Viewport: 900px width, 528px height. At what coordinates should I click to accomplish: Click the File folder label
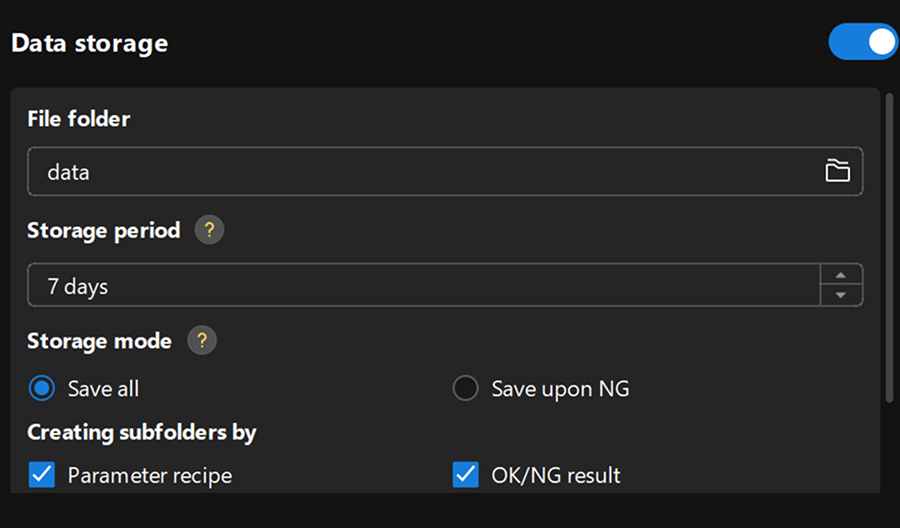[x=78, y=119]
